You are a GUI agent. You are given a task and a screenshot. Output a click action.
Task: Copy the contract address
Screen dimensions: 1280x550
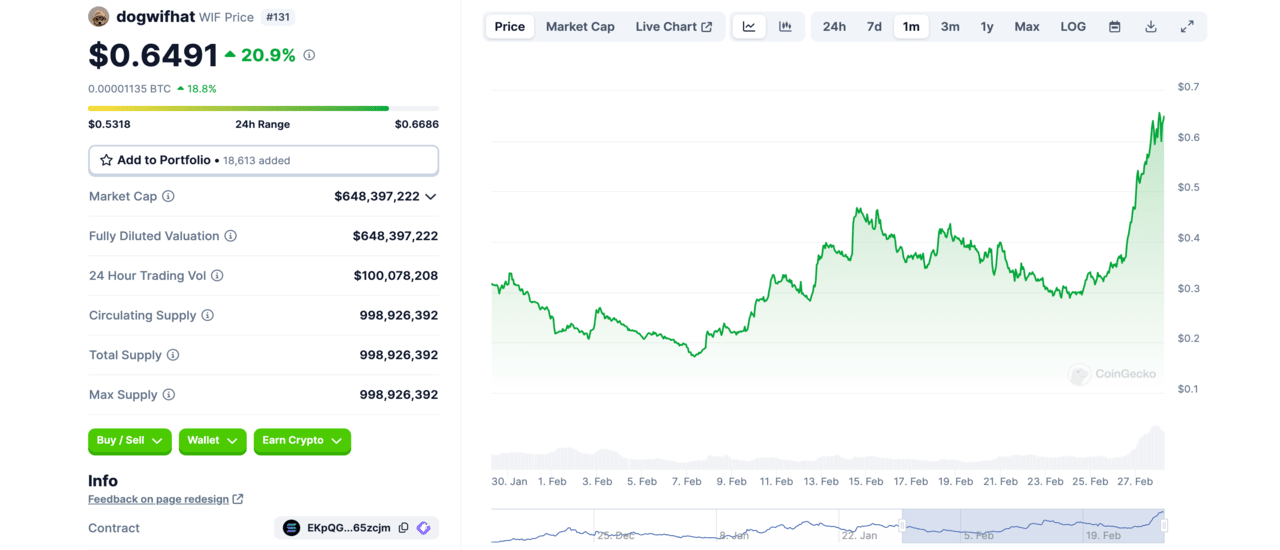[404, 528]
